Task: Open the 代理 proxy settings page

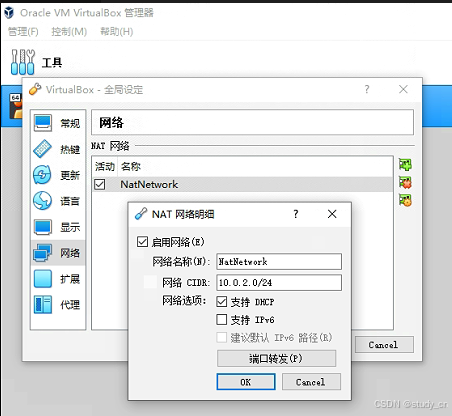Action: 58,304
